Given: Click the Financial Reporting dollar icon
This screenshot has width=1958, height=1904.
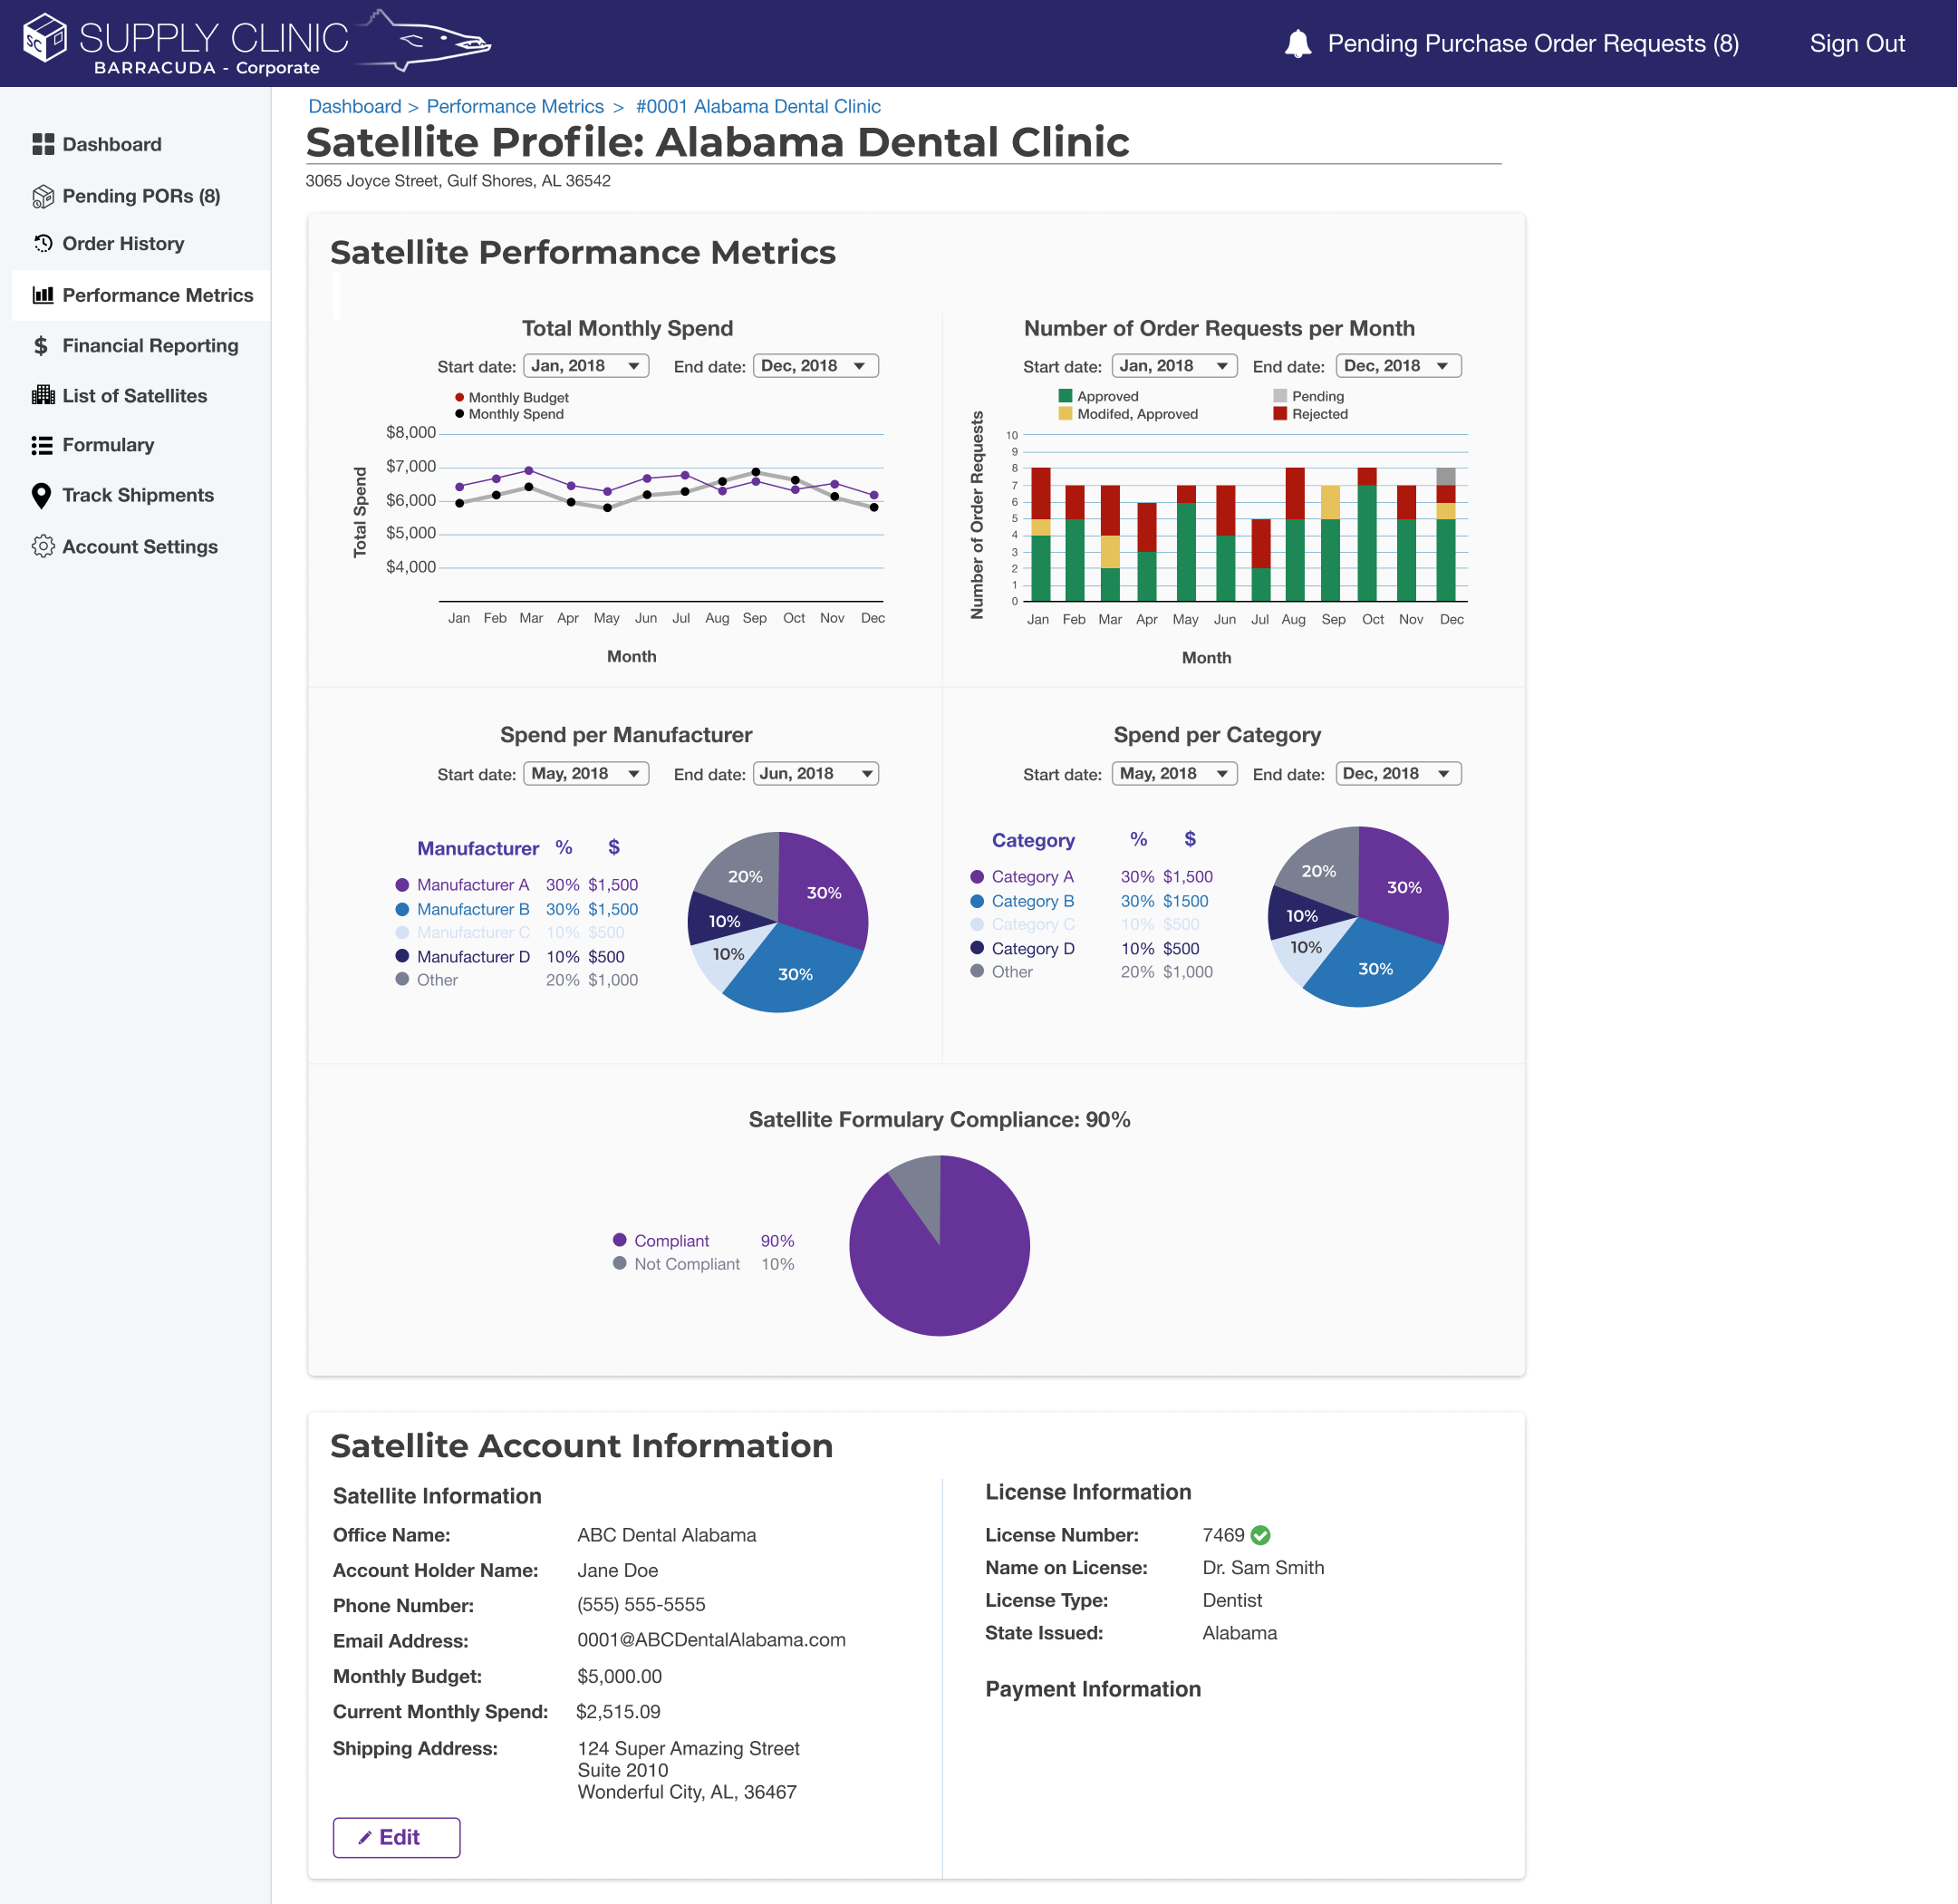Looking at the screenshot, I should pos(41,346).
